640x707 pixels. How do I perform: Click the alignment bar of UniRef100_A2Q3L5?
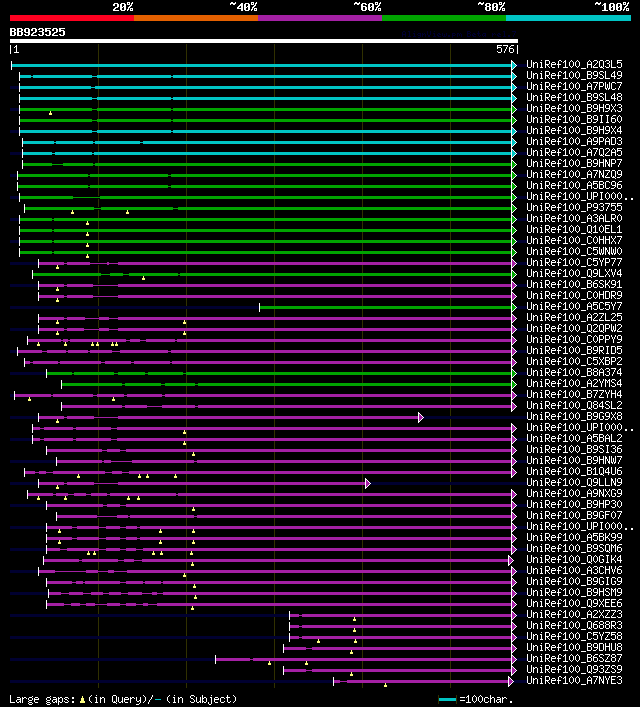[x=262, y=65]
